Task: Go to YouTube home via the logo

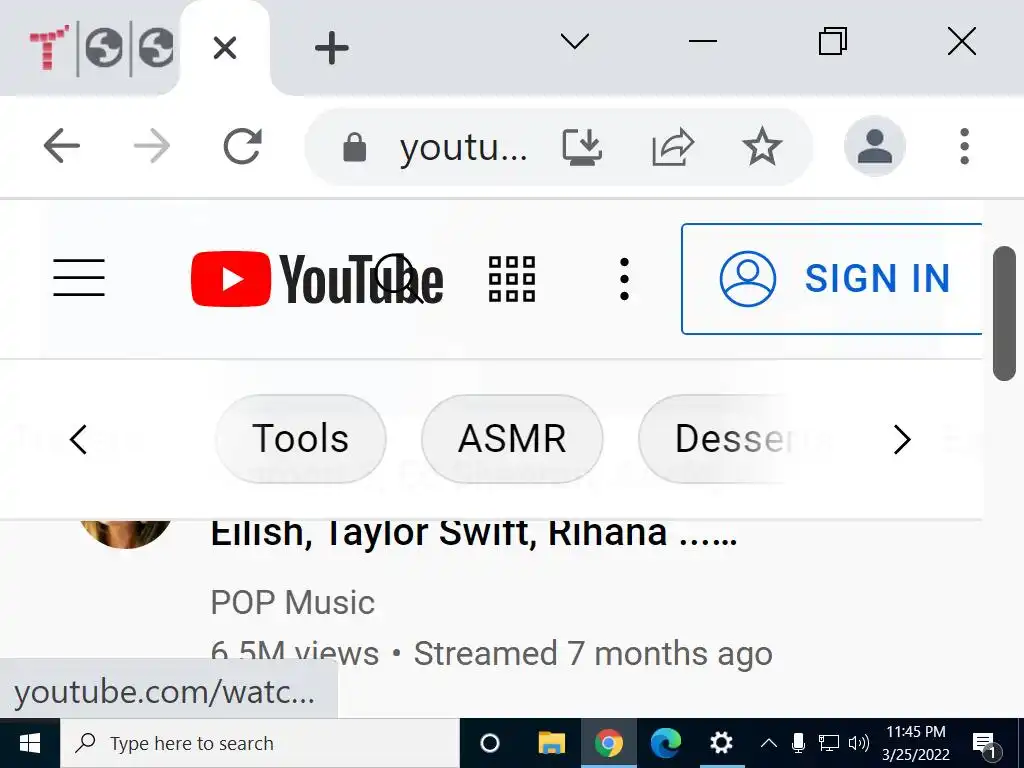Action: click(317, 279)
